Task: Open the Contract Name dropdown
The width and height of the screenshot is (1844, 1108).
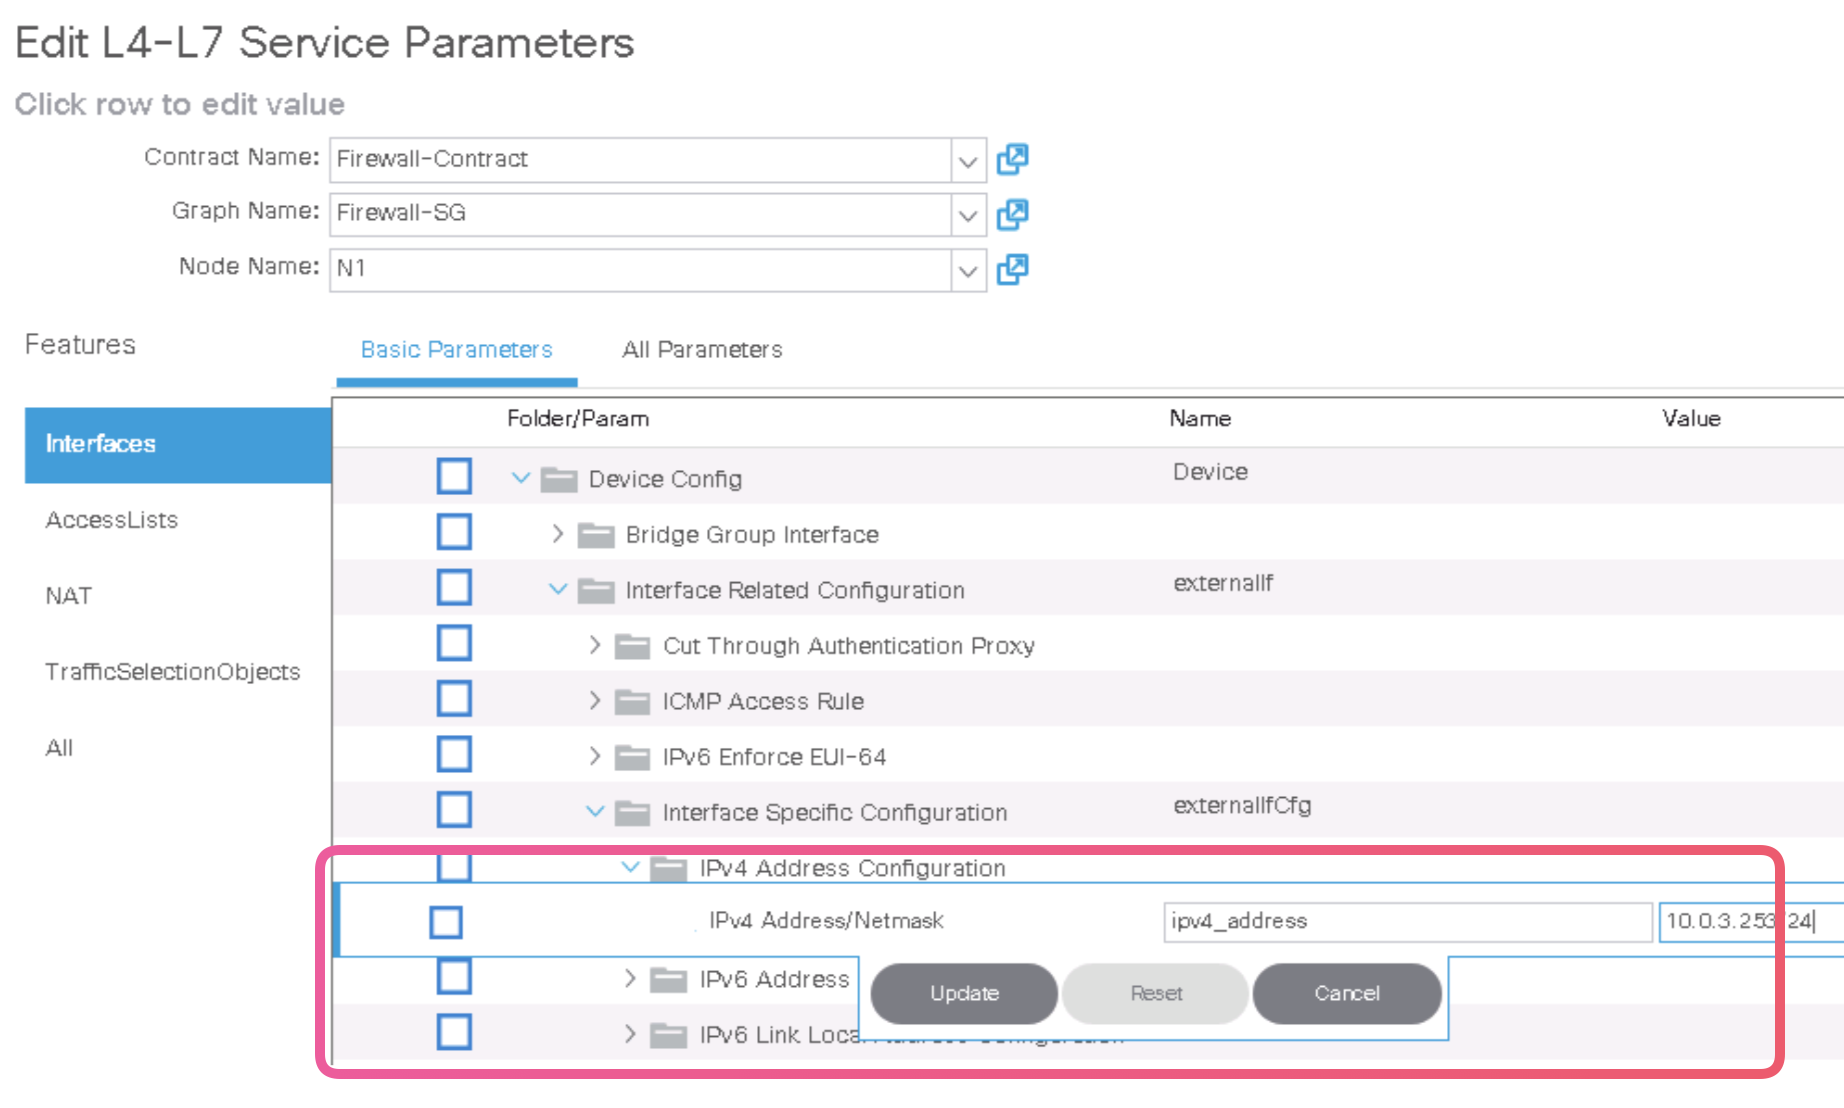Action: point(967,160)
